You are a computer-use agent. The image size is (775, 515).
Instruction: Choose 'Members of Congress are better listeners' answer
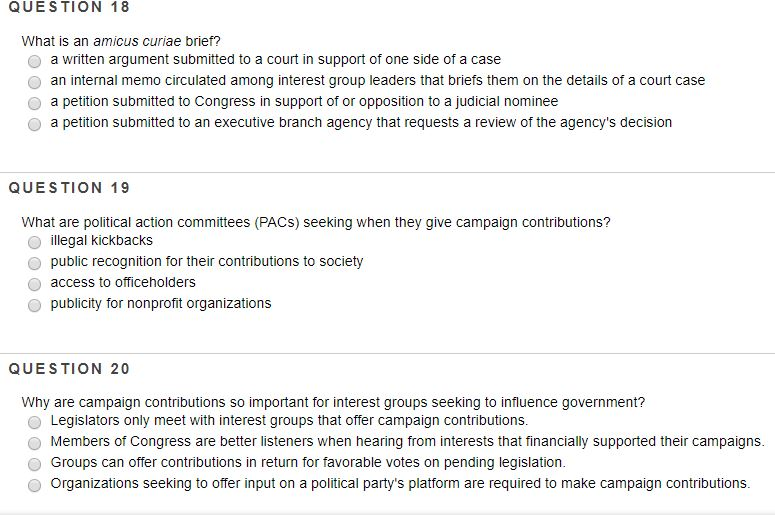point(34,443)
